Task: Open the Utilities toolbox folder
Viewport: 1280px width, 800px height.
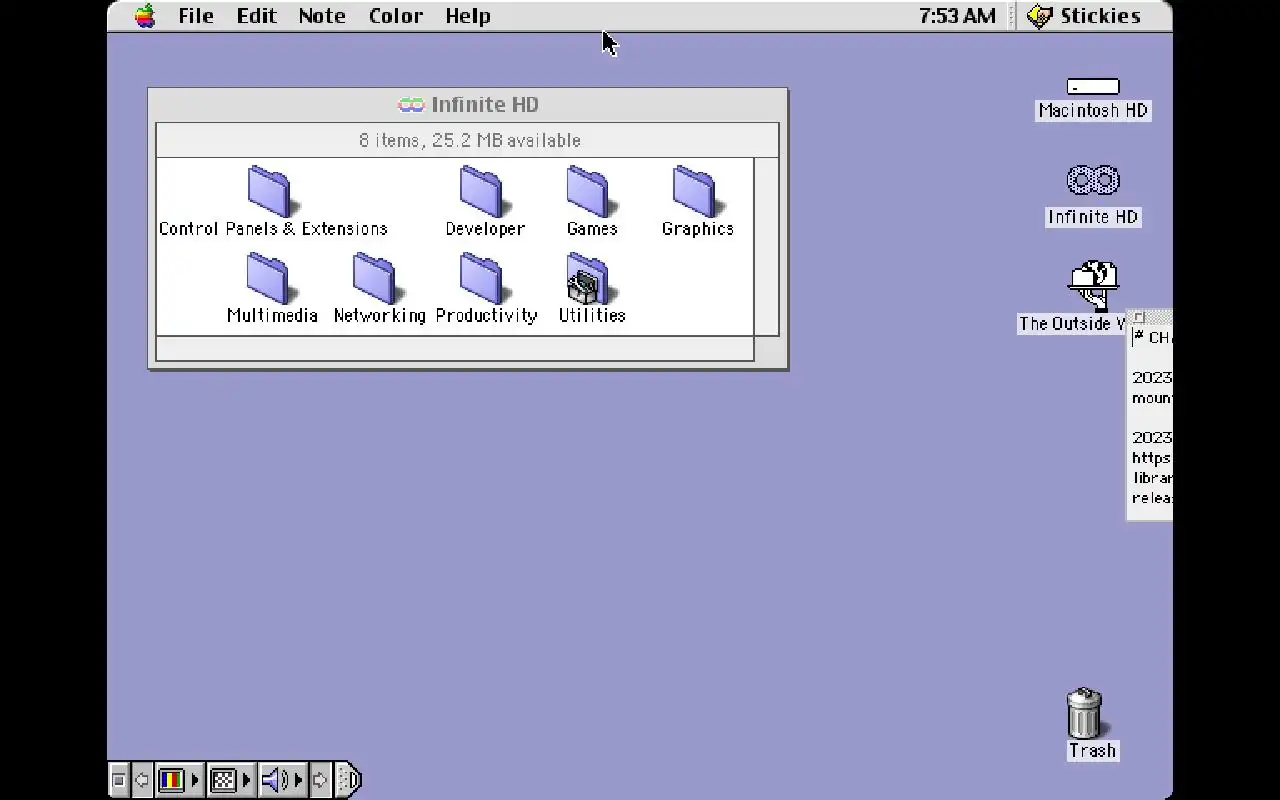Action: [590, 278]
